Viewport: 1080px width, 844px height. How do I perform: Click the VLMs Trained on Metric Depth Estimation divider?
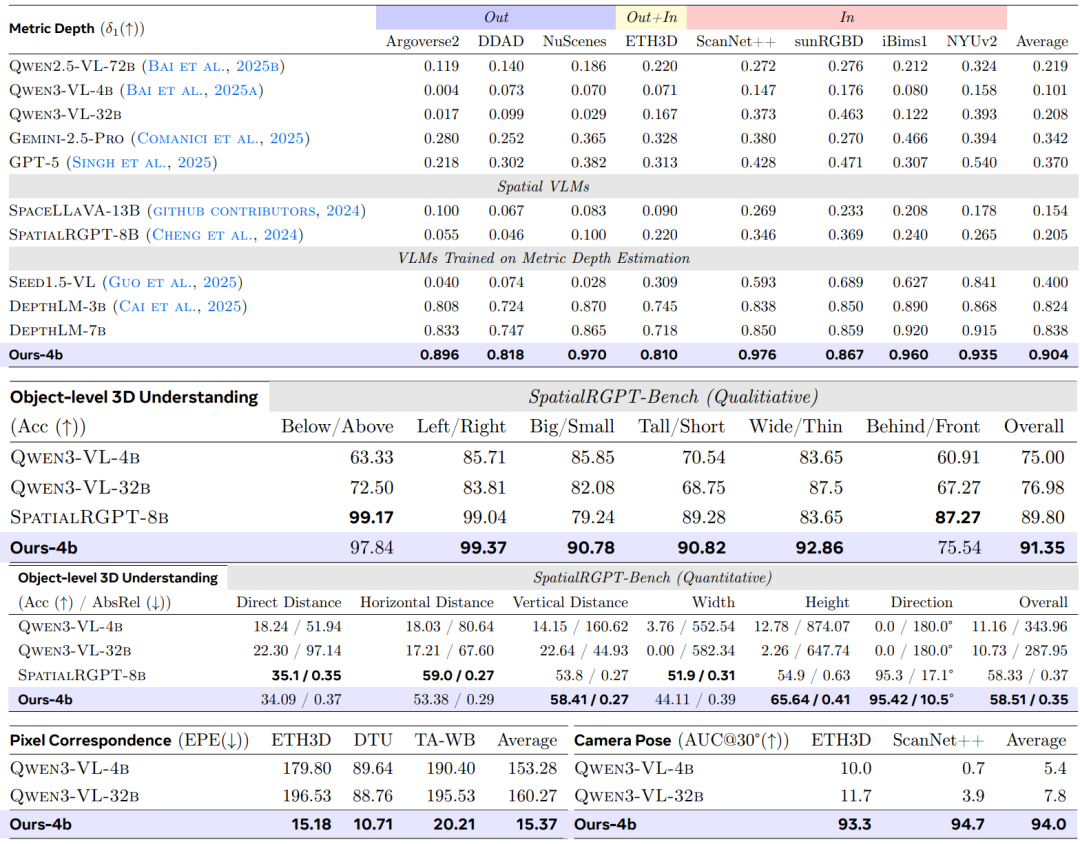point(543,258)
